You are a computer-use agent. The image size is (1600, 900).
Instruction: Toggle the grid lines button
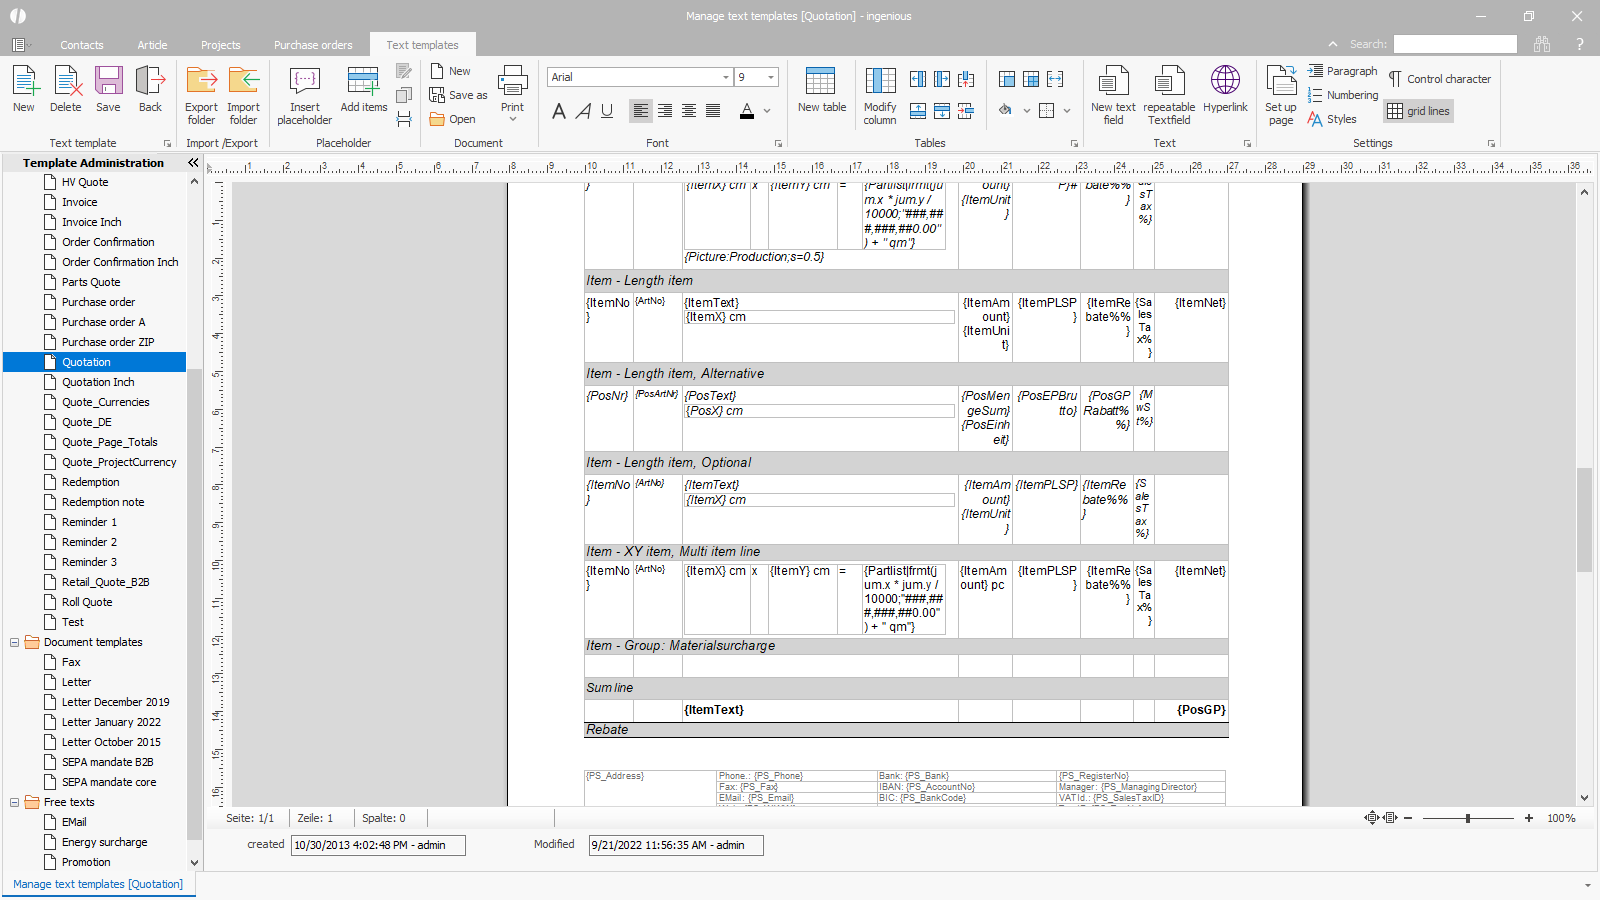(x=1418, y=111)
